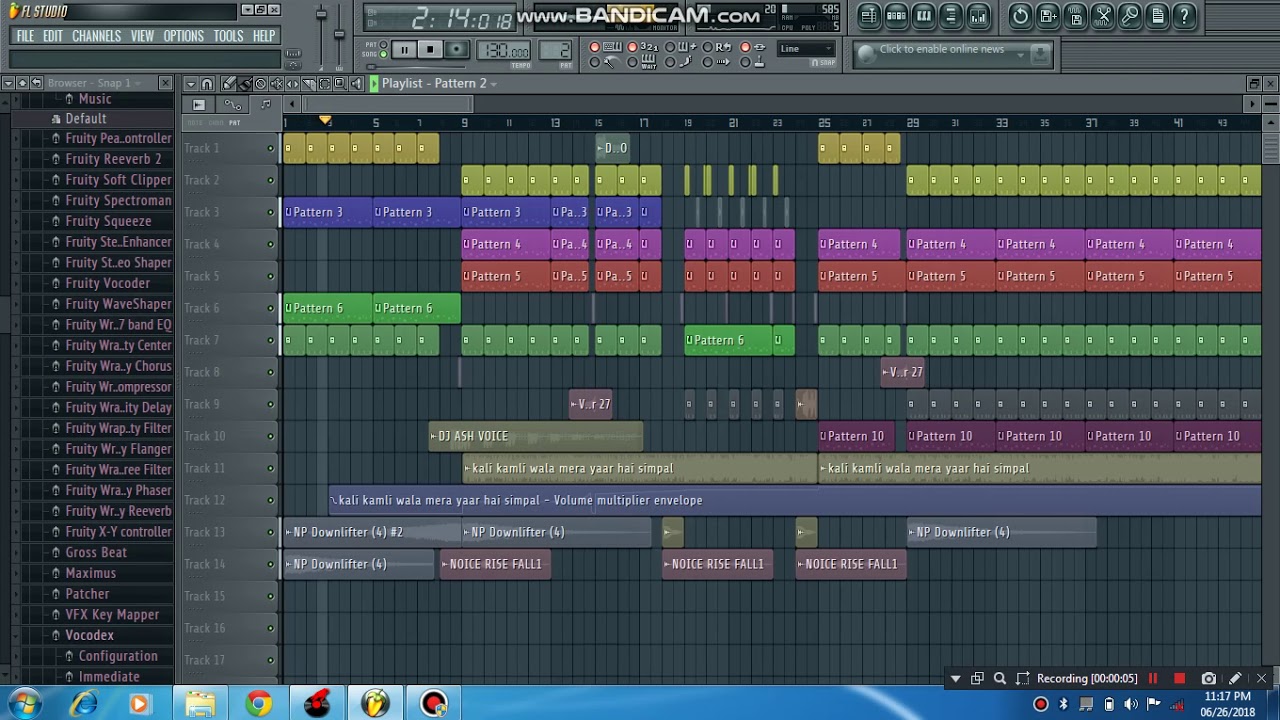
Task: Open the Mixer window
Action: point(978,16)
